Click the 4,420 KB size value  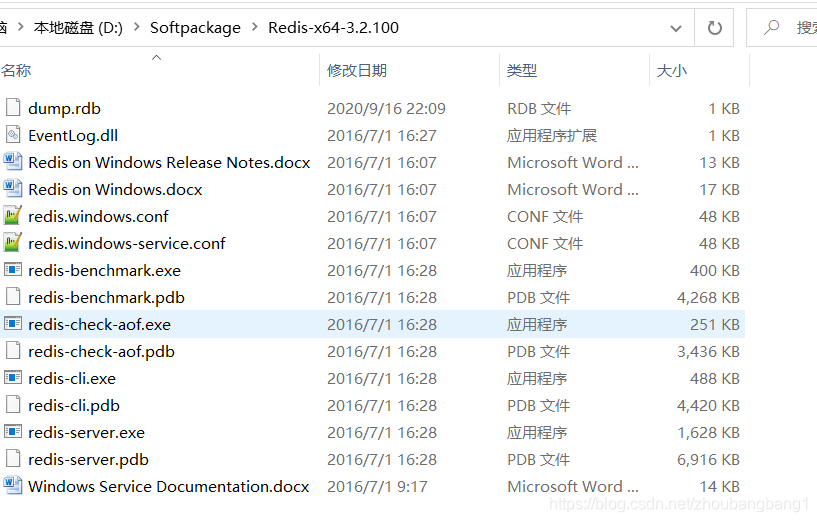pos(708,405)
